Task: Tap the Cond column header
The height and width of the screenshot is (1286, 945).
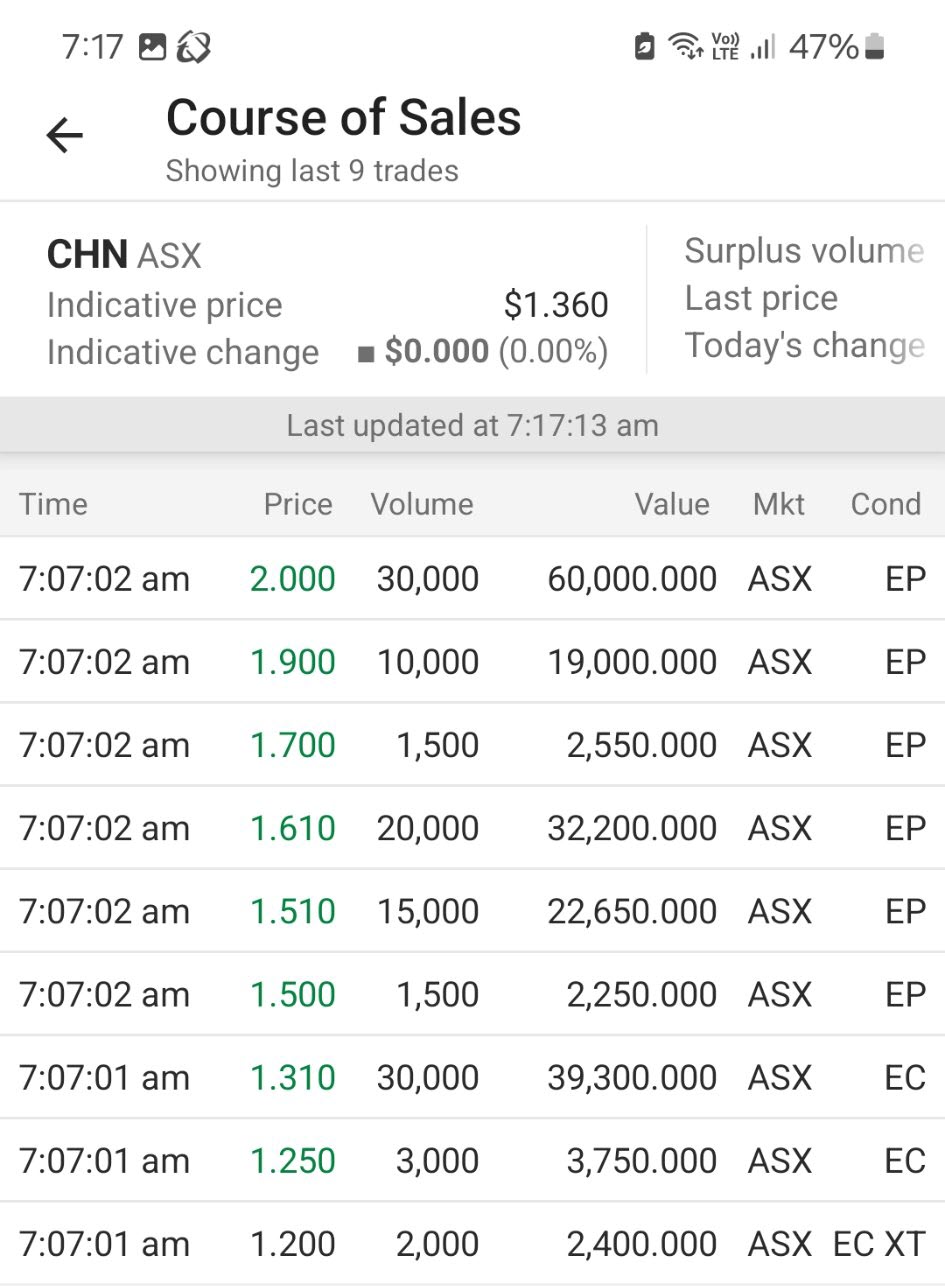Action: pos(885,504)
